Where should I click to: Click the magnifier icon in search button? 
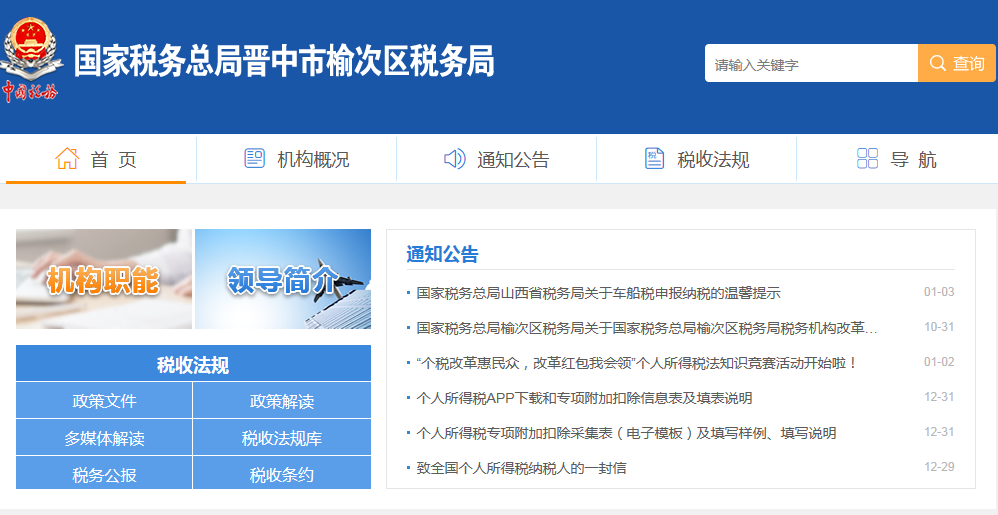pos(937,63)
